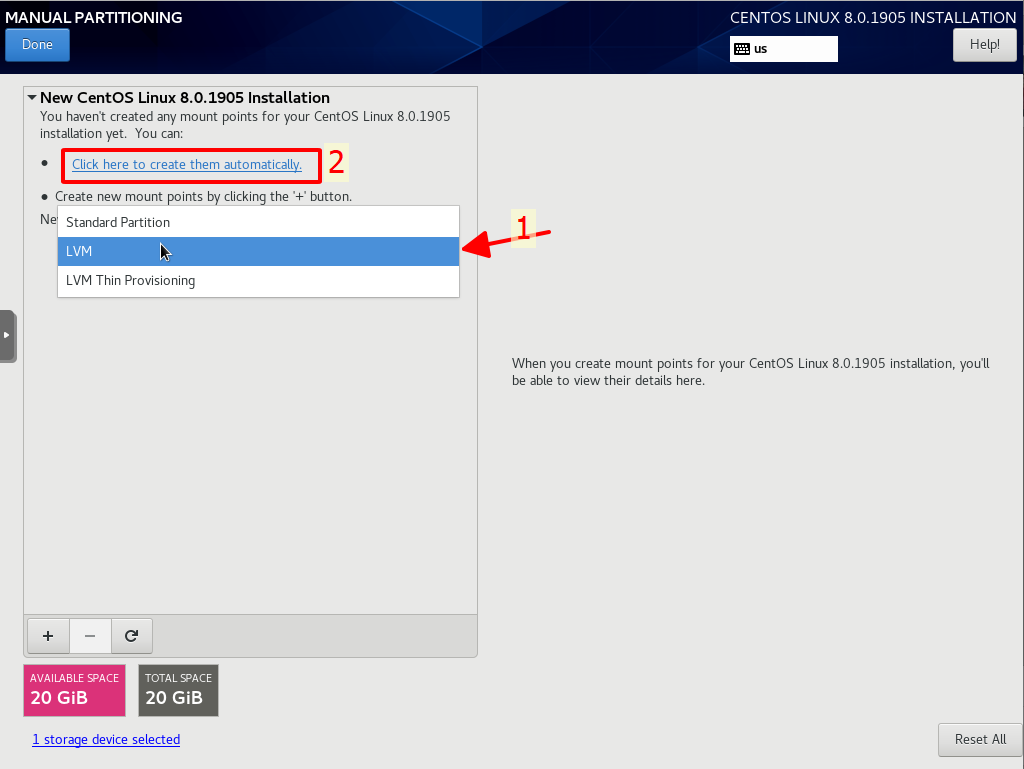Screen dimensions: 1024x769
Task: Reload storage configuration with refresh icon
Action: click(132, 636)
